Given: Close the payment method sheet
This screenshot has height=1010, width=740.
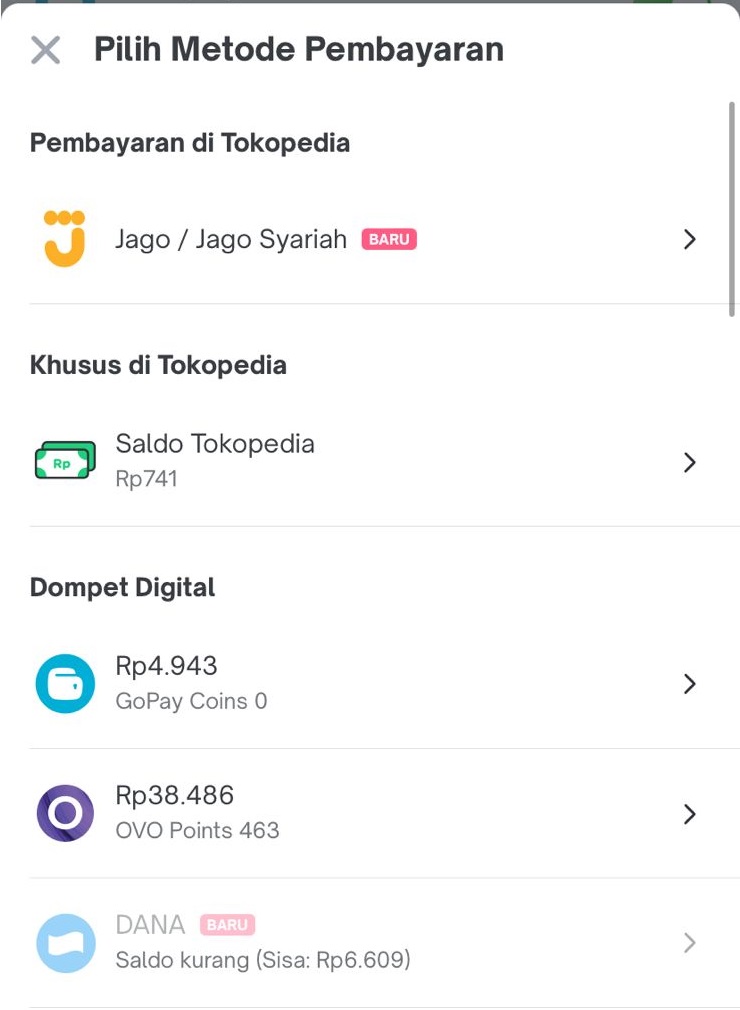Looking at the screenshot, I should [46, 50].
